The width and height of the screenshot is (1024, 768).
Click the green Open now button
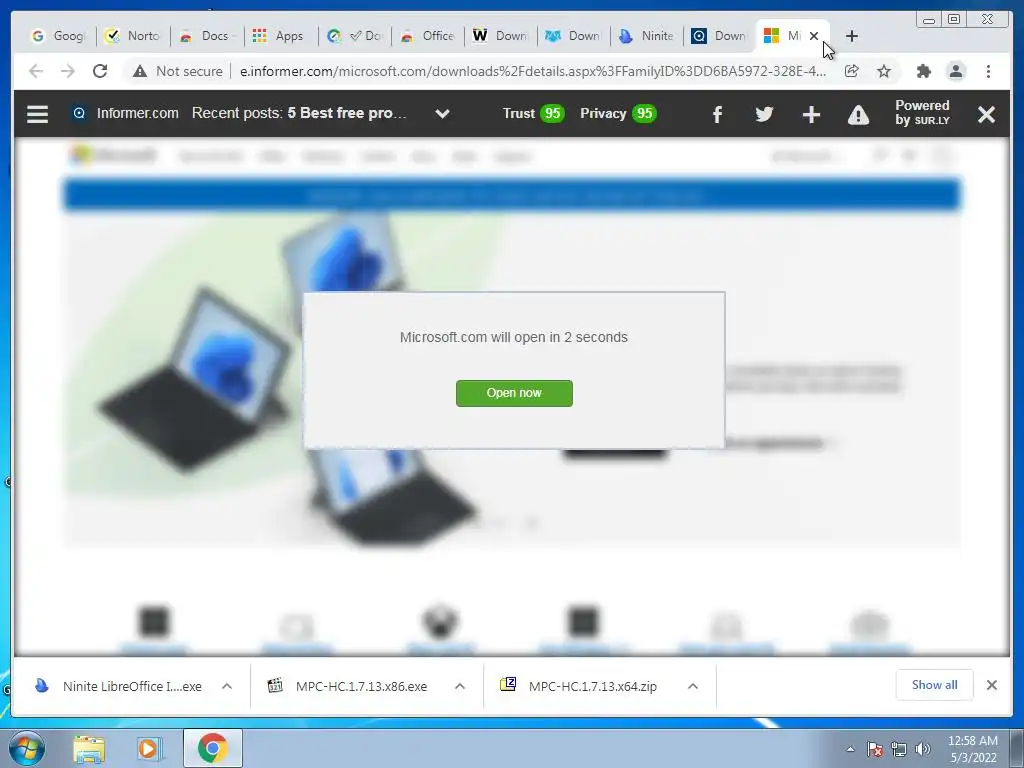click(514, 393)
